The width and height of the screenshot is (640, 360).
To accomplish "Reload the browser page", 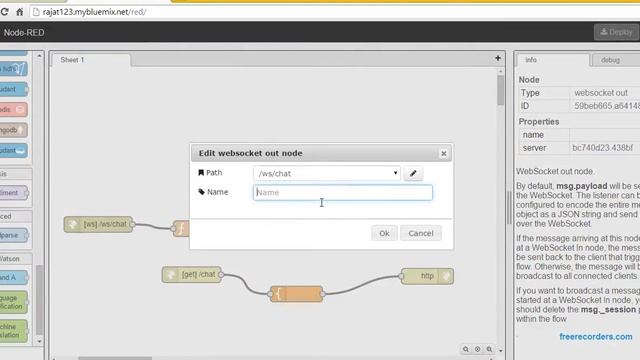I will click(4, 12).
